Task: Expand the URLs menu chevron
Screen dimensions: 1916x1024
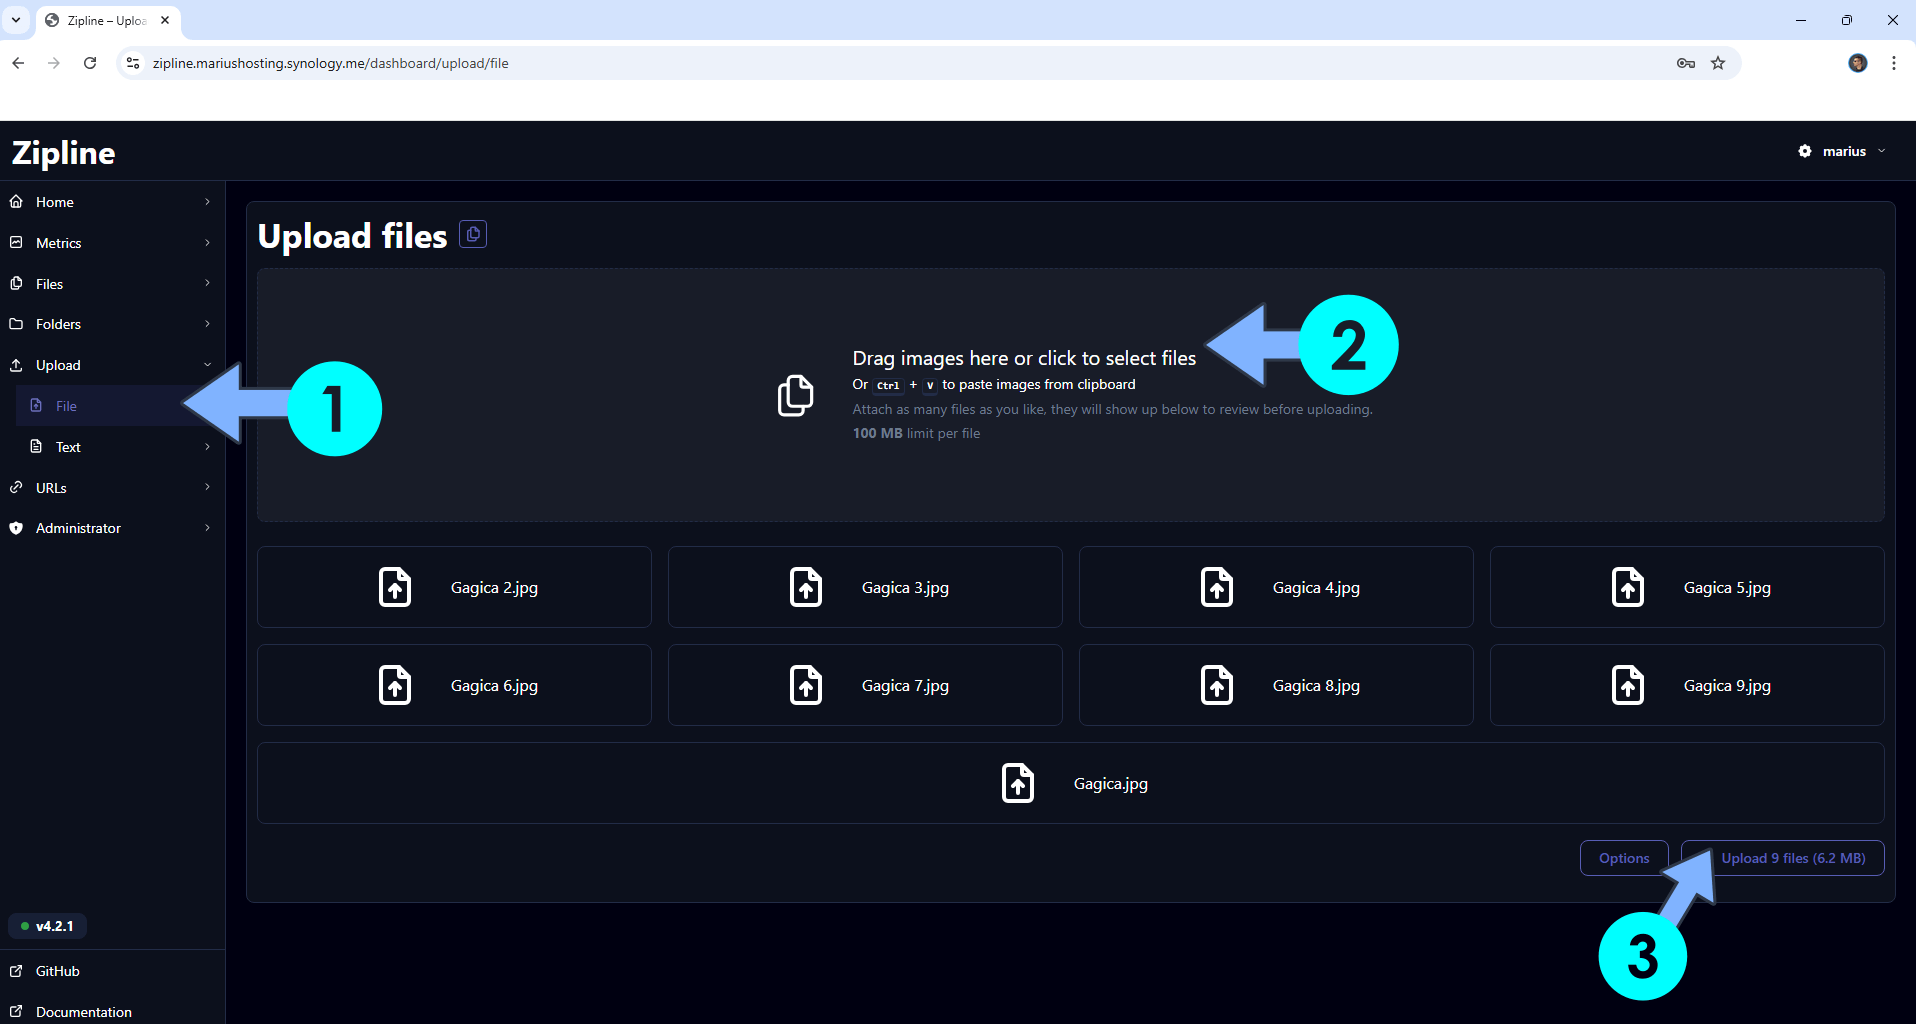Action: (207, 487)
